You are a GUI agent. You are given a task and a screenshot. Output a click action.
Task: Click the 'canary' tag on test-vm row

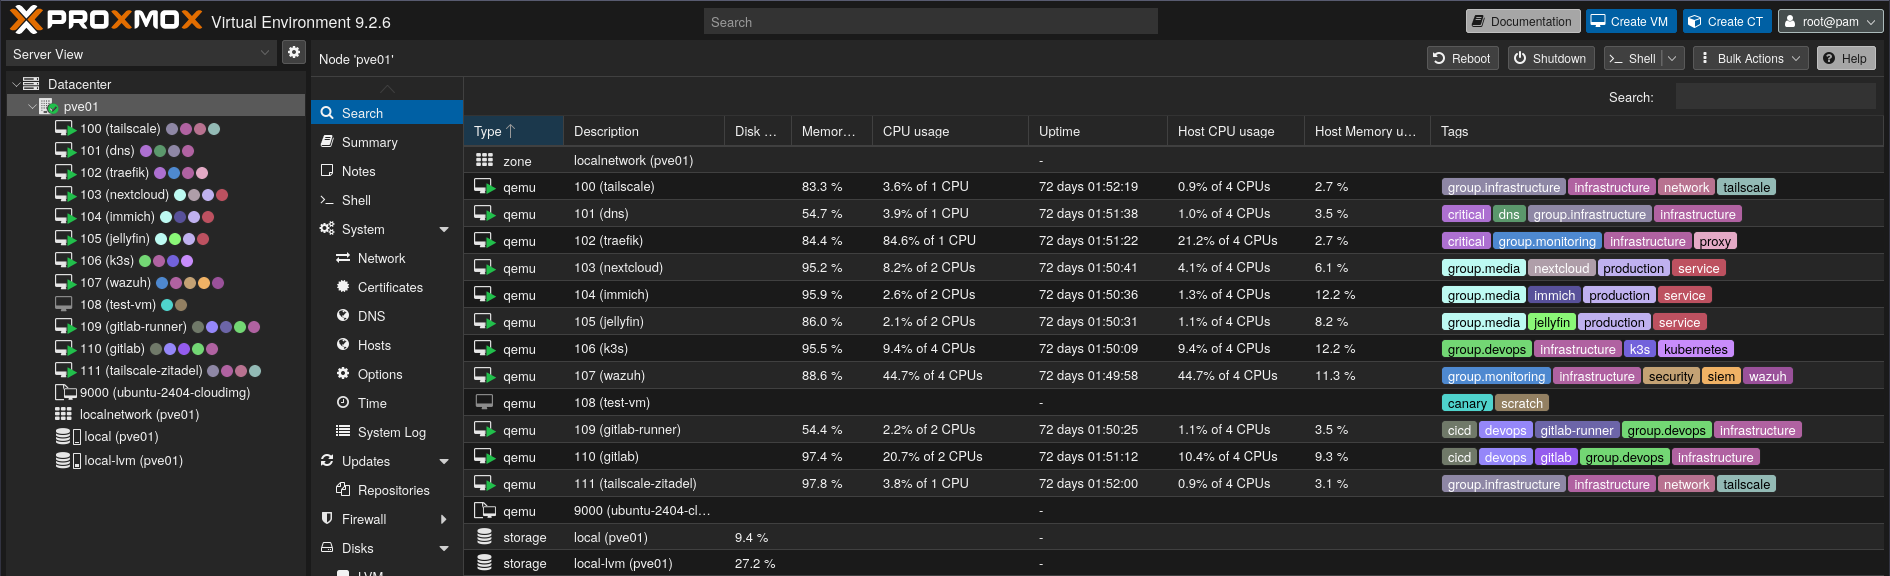coord(1467,403)
